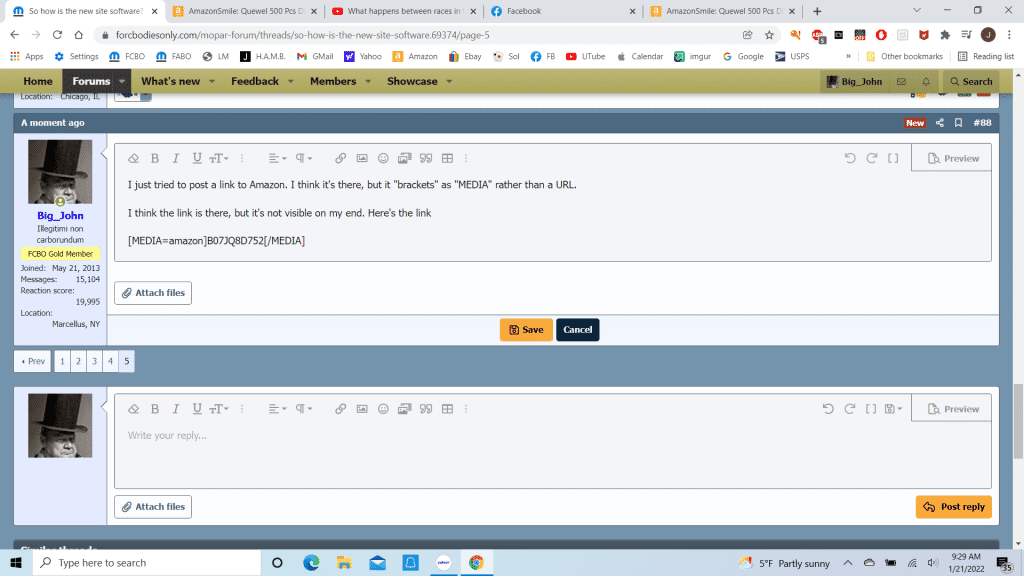
Task: Toggle BB code mode in the edit toolbar
Action: [893, 158]
